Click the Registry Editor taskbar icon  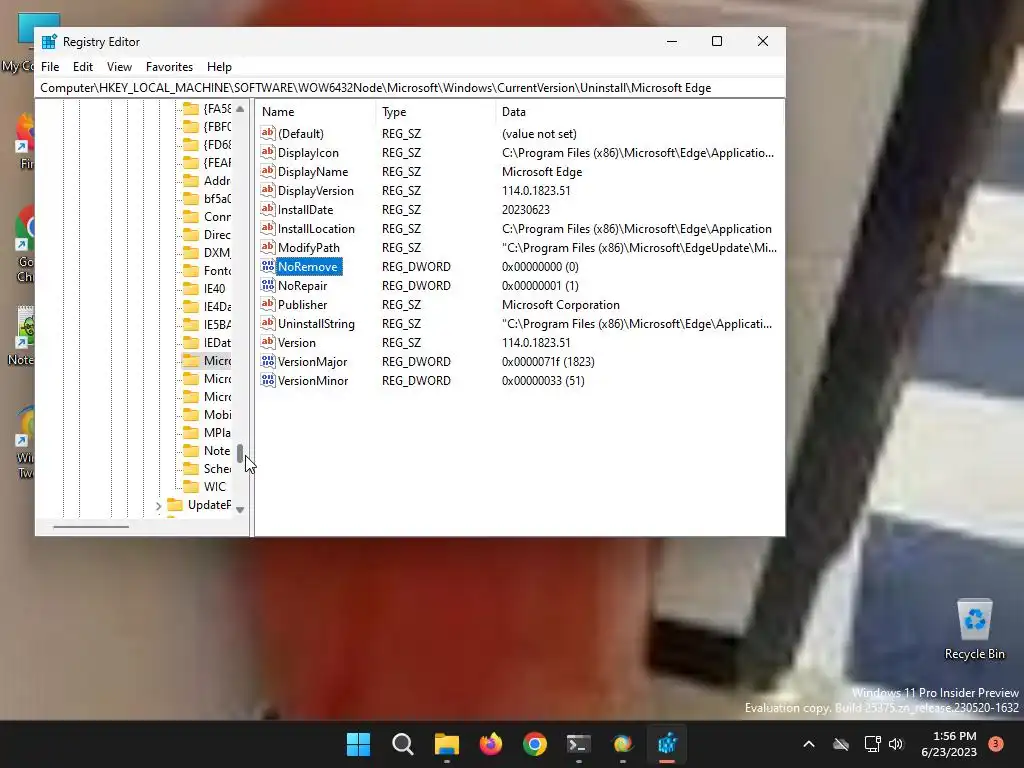coord(667,744)
